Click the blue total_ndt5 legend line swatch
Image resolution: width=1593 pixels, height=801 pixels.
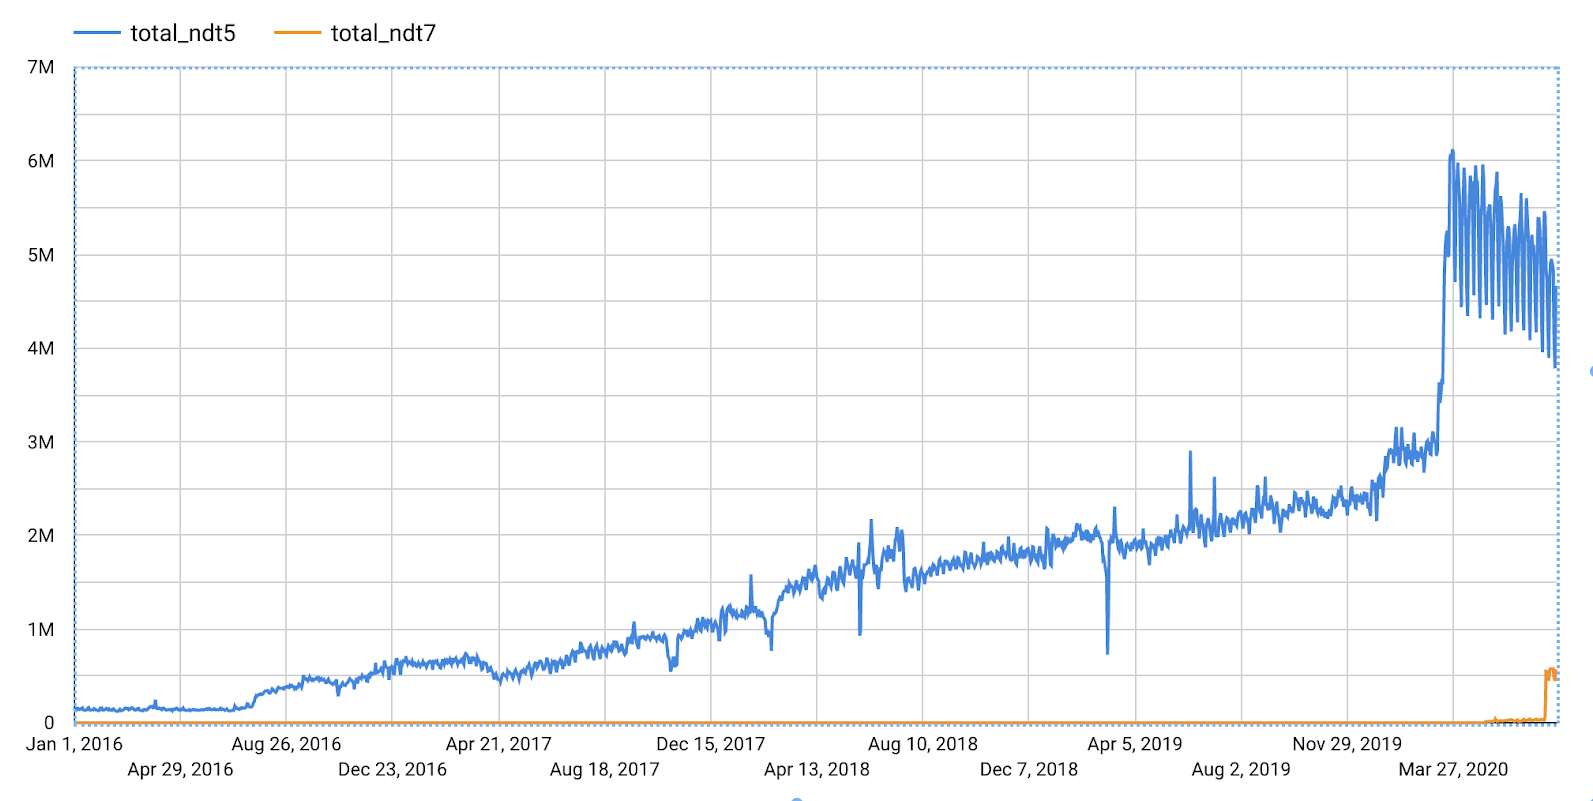[x=97, y=33]
